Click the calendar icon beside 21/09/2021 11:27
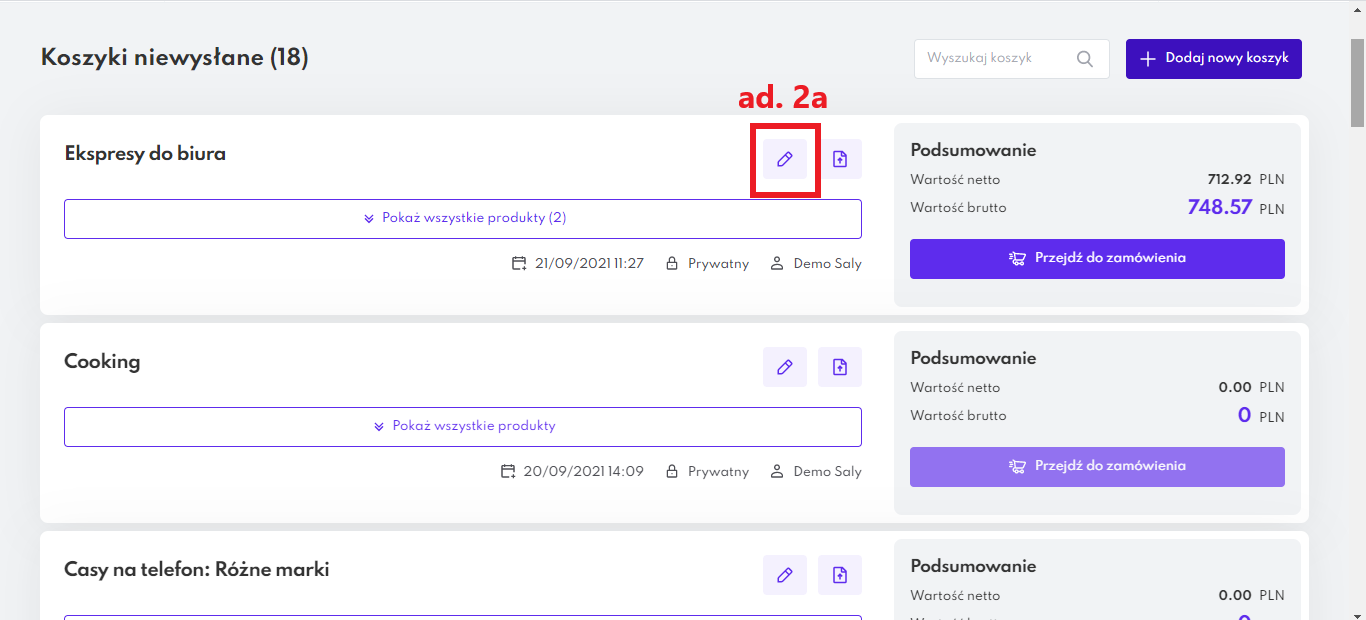The width and height of the screenshot is (1366, 620). 519,264
